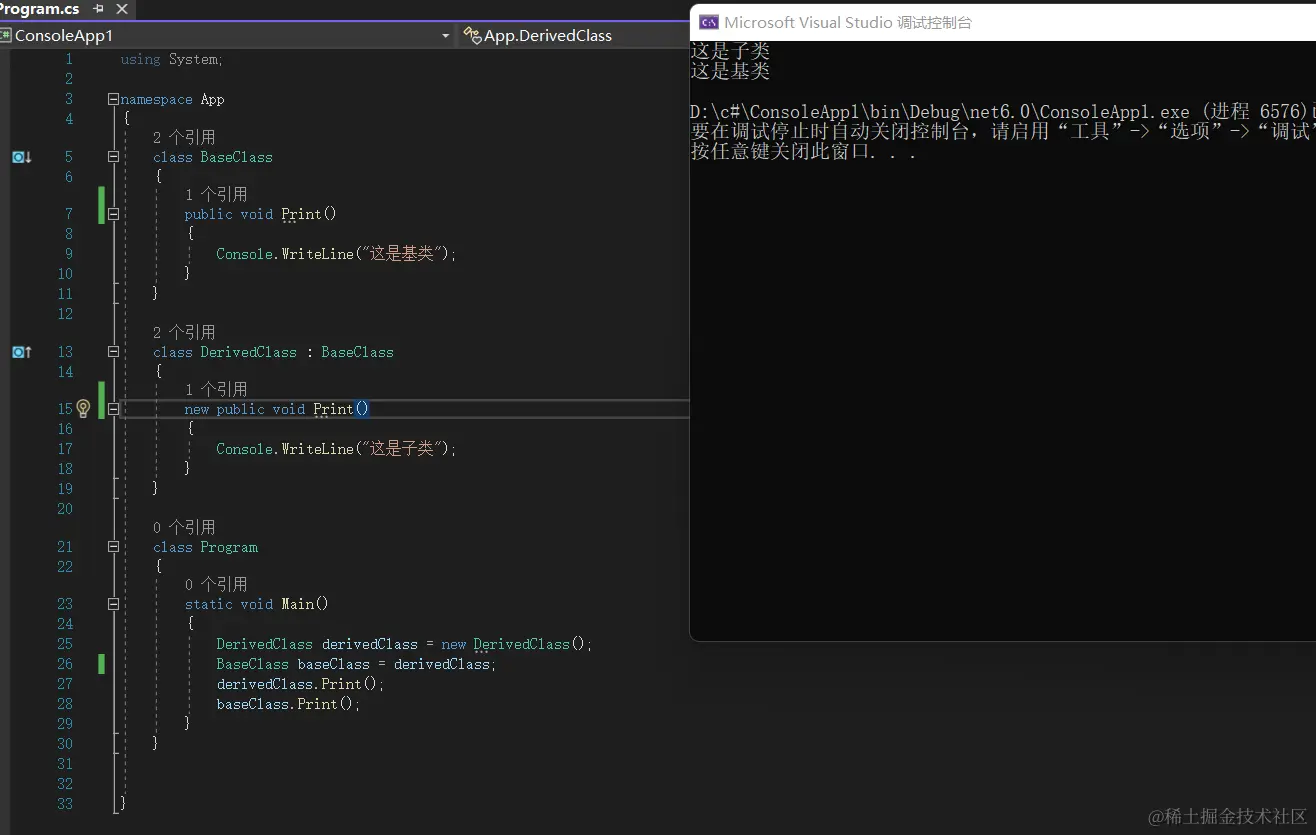Click the C# project icon beside ConsoleApp1
The width and height of the screenshot is (1316, 835).
(6, 35)
